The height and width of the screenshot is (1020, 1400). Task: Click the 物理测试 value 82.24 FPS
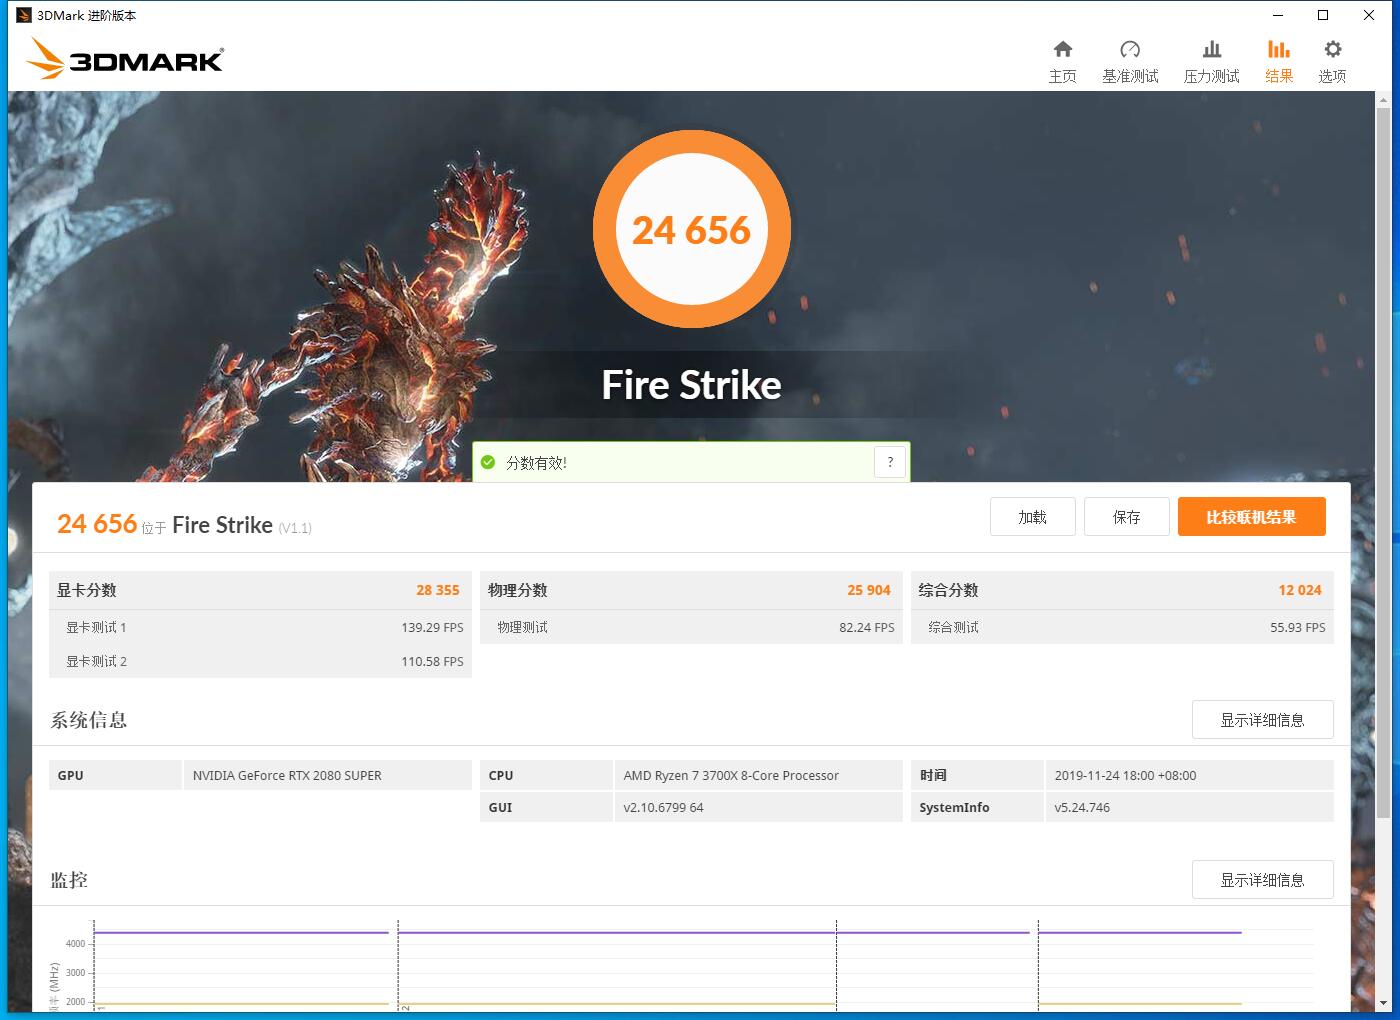[x=867, y=627]
